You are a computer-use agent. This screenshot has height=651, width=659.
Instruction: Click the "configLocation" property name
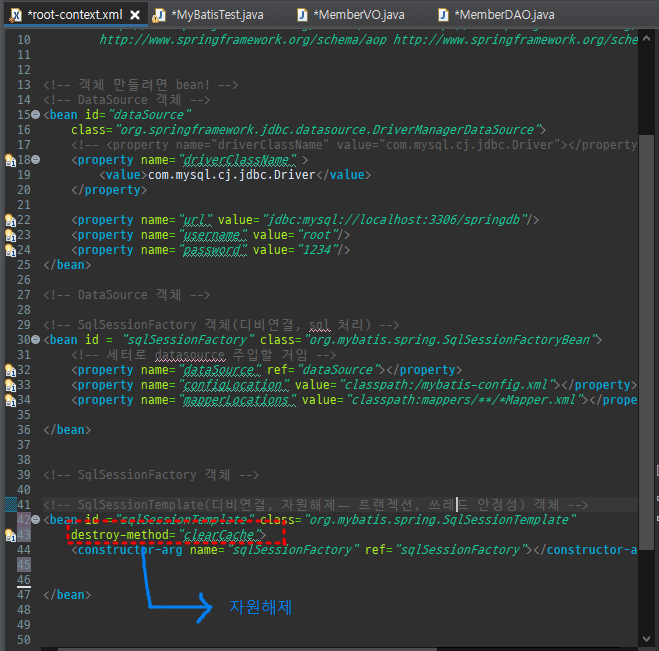(234, 385)
